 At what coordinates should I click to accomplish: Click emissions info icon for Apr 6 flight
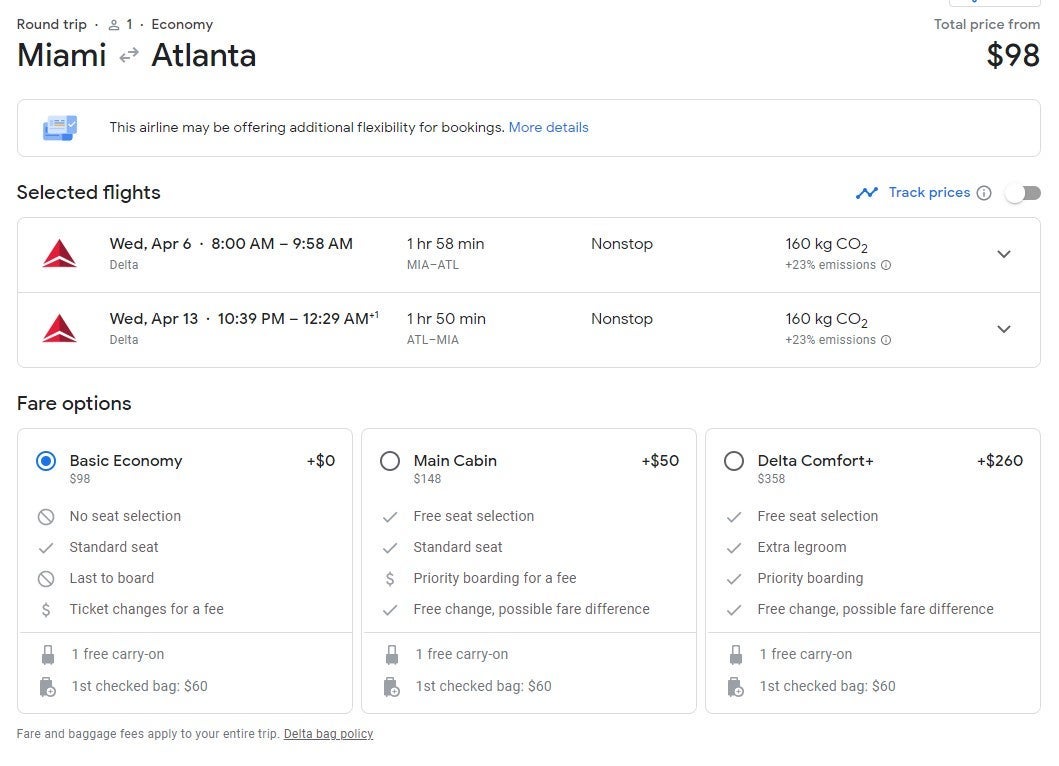(x=886, y=266)
